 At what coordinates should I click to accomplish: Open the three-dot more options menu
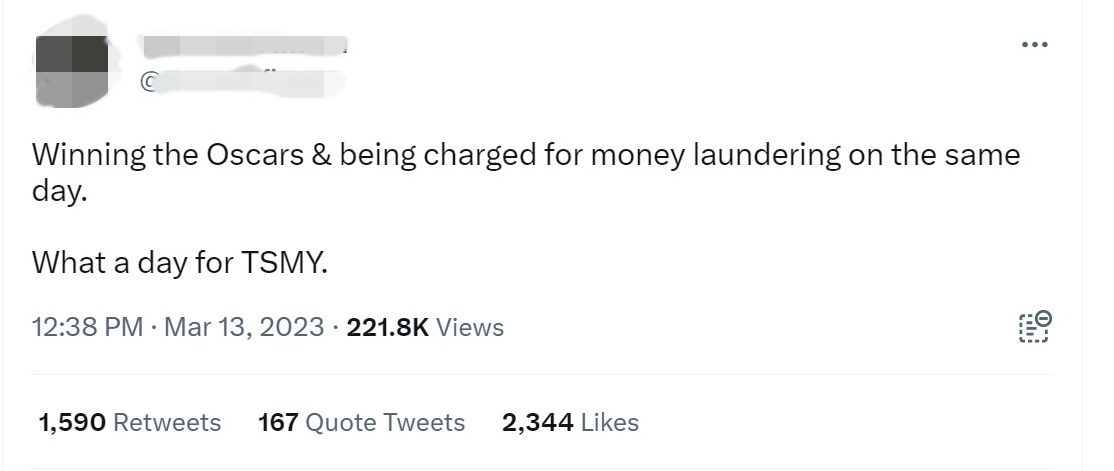click(1034, 44)
